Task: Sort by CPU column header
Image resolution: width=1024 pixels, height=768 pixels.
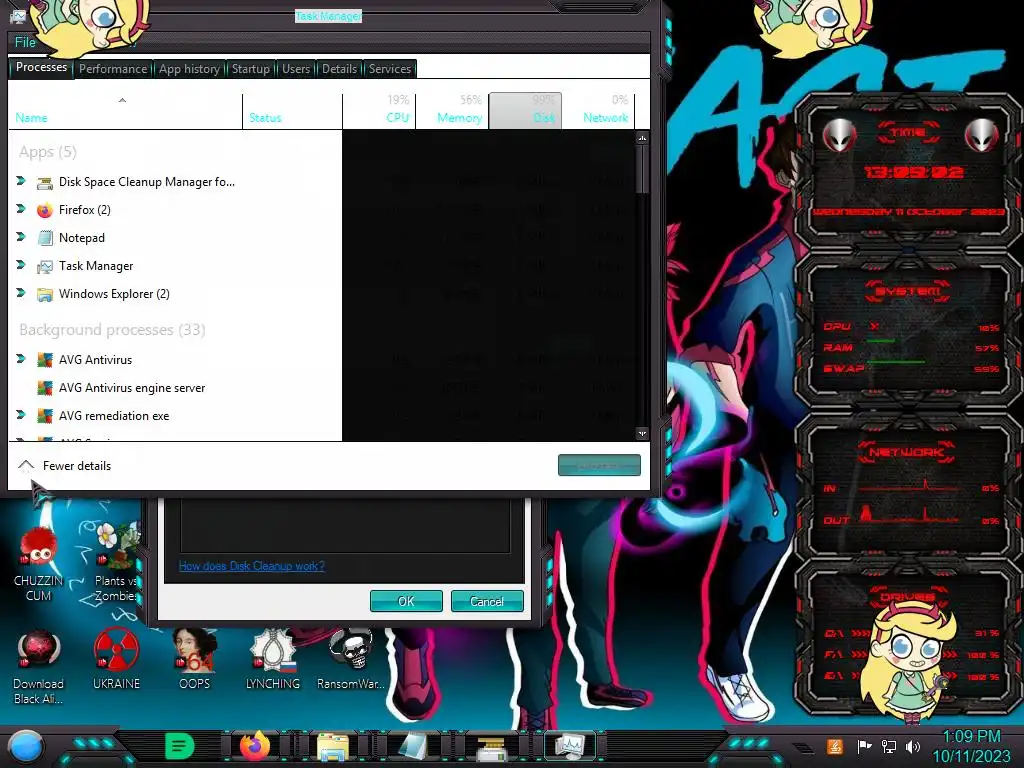Action: (x=379, y=111)
